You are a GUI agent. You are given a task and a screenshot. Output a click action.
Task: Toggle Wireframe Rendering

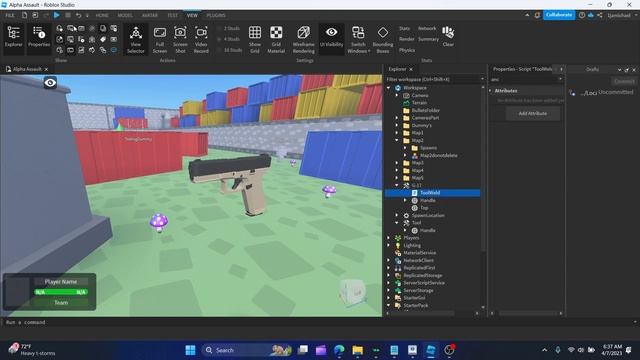303,39
